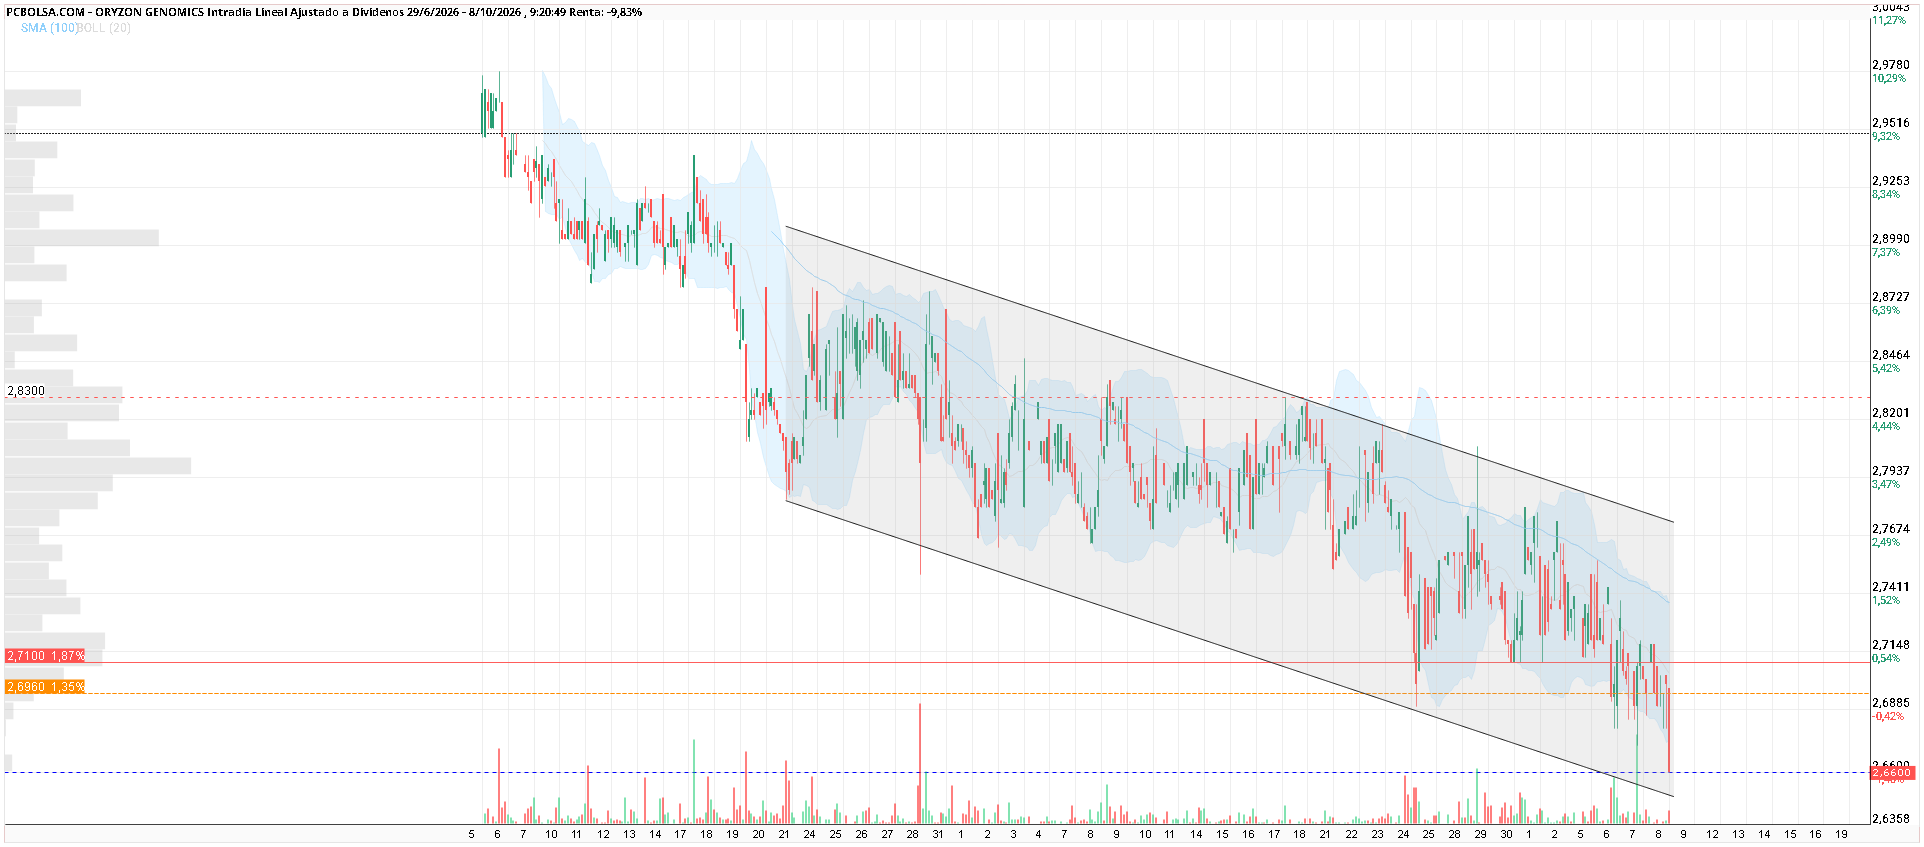Click the 2,7674 price axis label
This screenshot has width=1924, height=847.
pyautogui.click(x=1890, y=529)
